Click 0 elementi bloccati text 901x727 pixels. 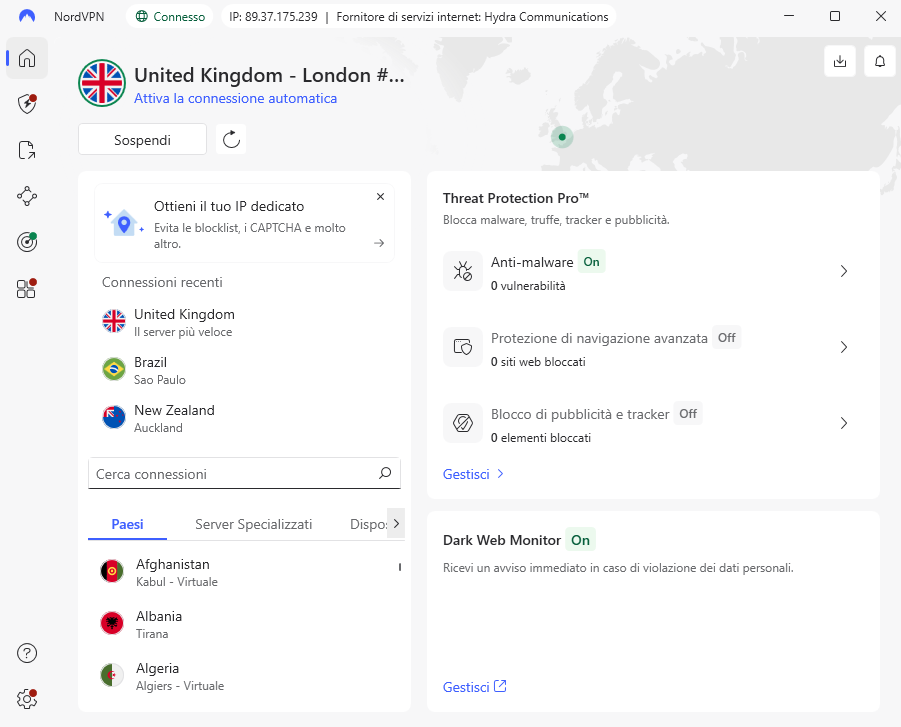(540, 437)
